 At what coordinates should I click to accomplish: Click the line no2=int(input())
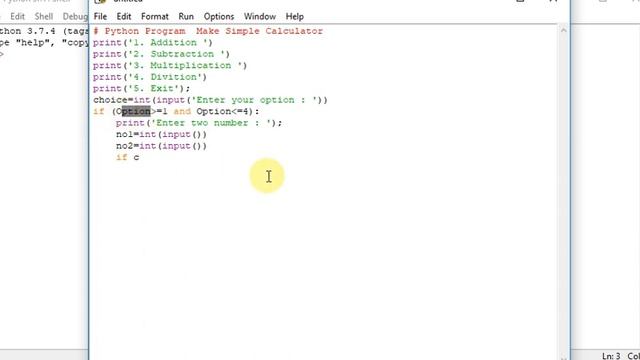pos(161,146)
